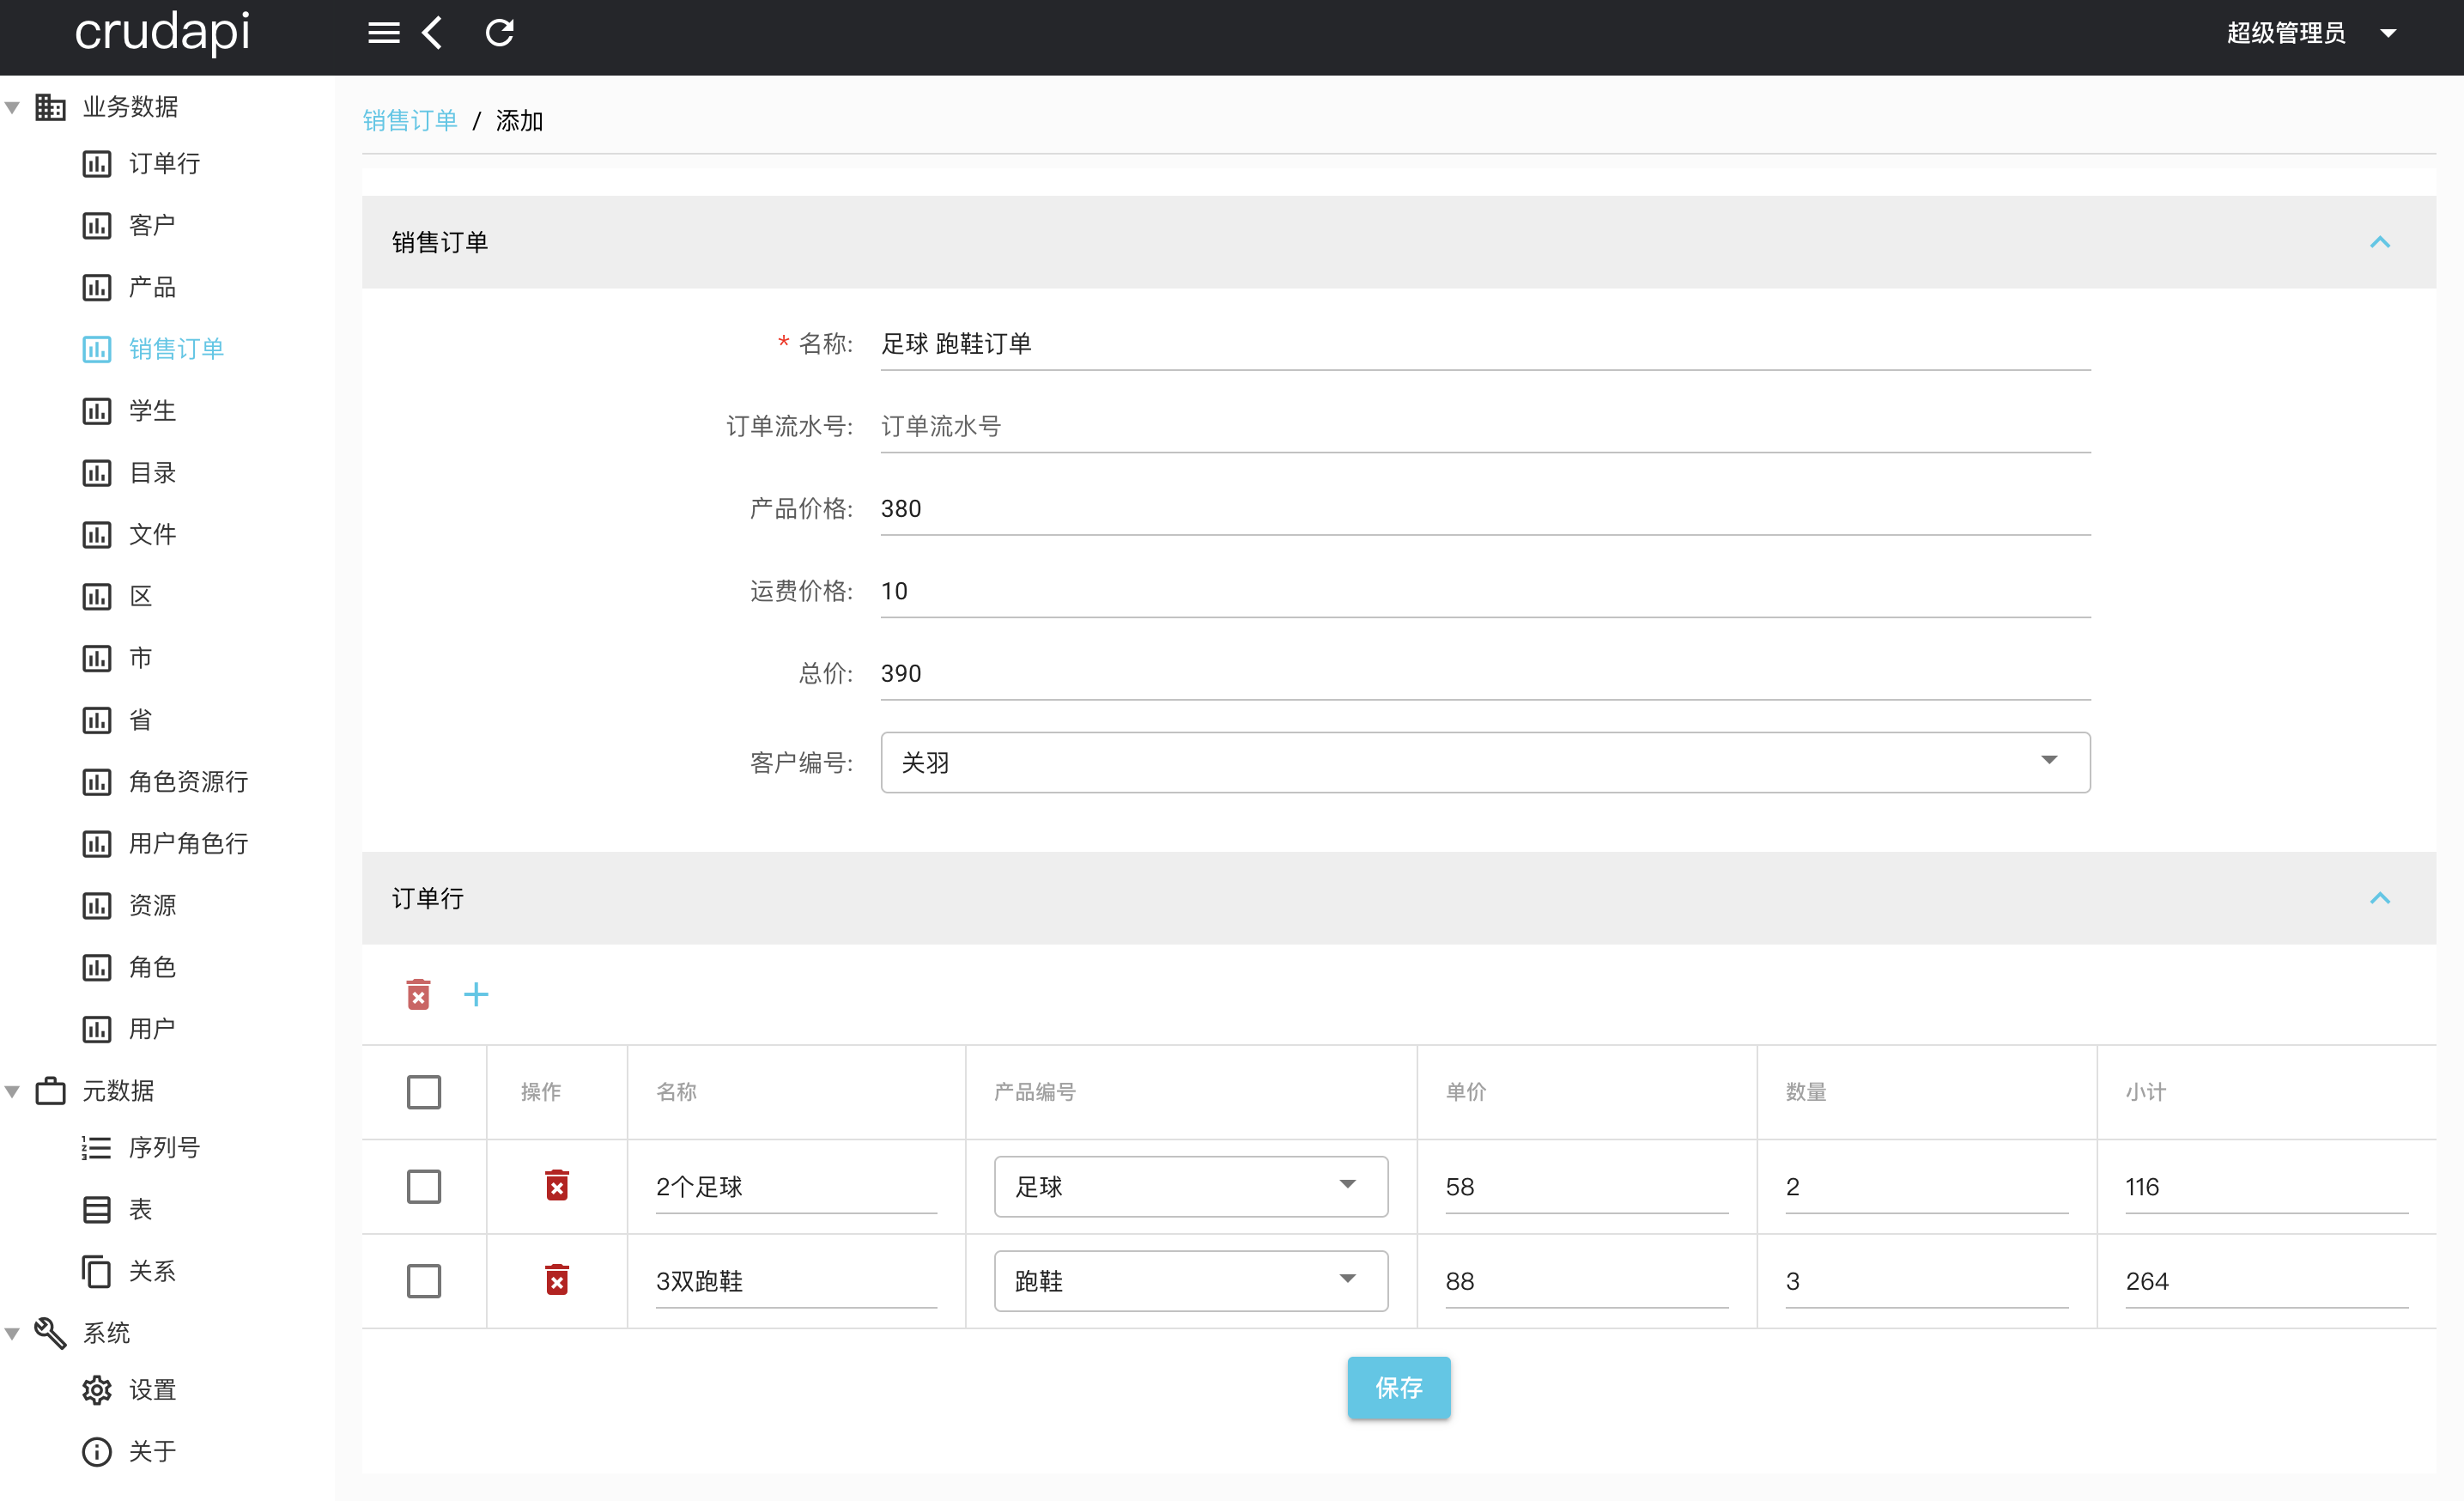The image size is (2464, 1501).
Task: Click the 保存 button
Action: pyautogui.click(x=1398, y=1387)
